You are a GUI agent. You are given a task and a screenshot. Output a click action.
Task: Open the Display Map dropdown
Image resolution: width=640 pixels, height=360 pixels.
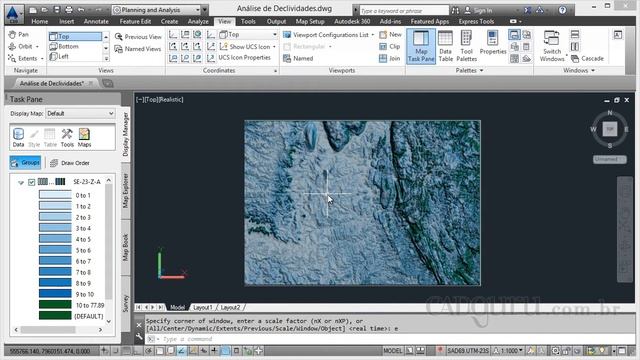tap(80, 113)
